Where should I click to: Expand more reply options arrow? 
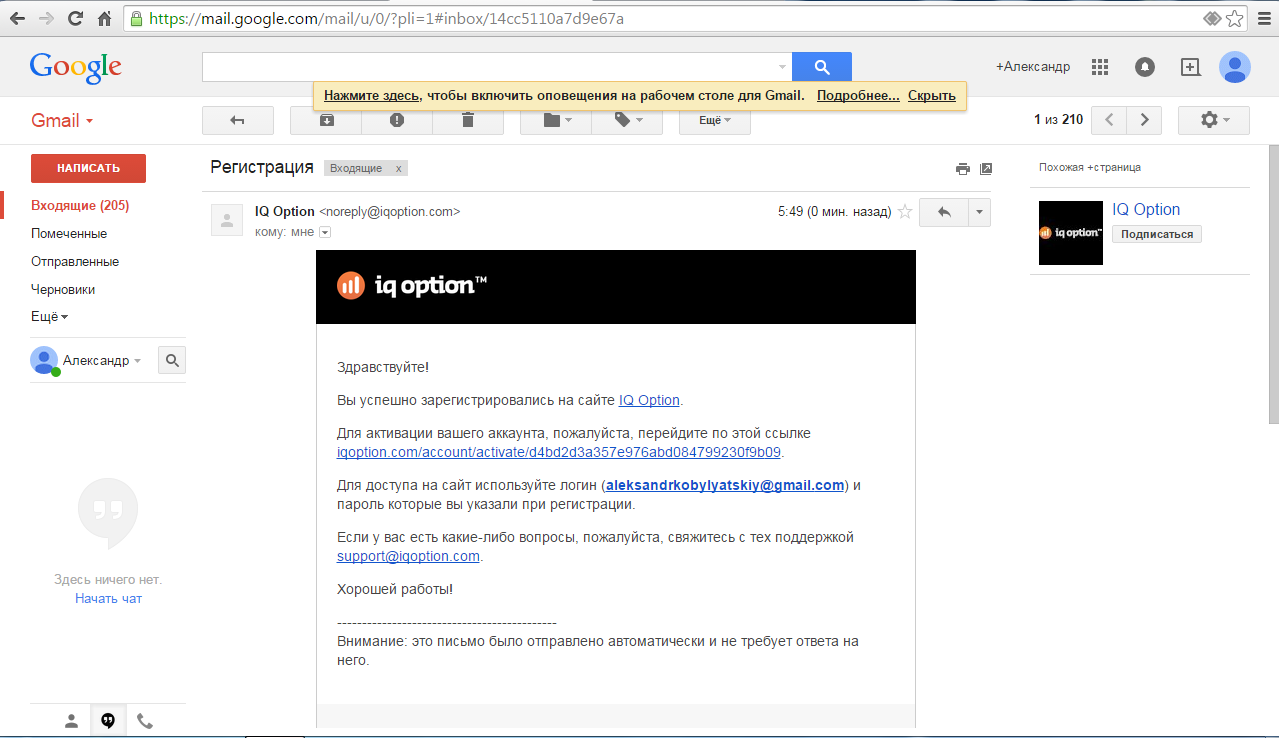coord(980,212)
